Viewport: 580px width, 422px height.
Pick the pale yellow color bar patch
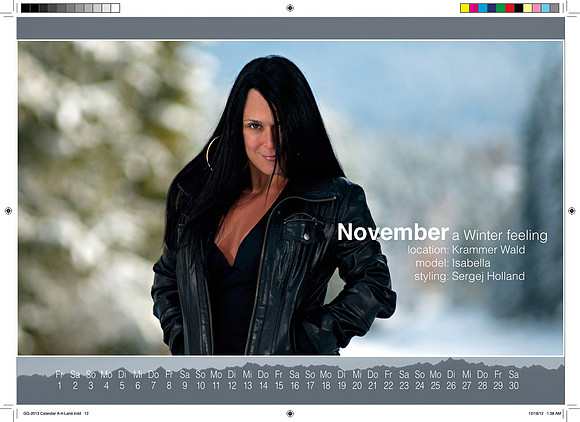(528, 8)
